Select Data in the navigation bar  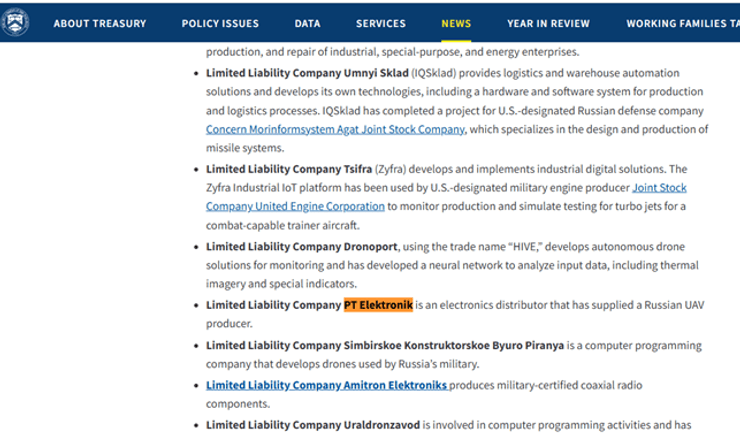(x=308, y=23)
